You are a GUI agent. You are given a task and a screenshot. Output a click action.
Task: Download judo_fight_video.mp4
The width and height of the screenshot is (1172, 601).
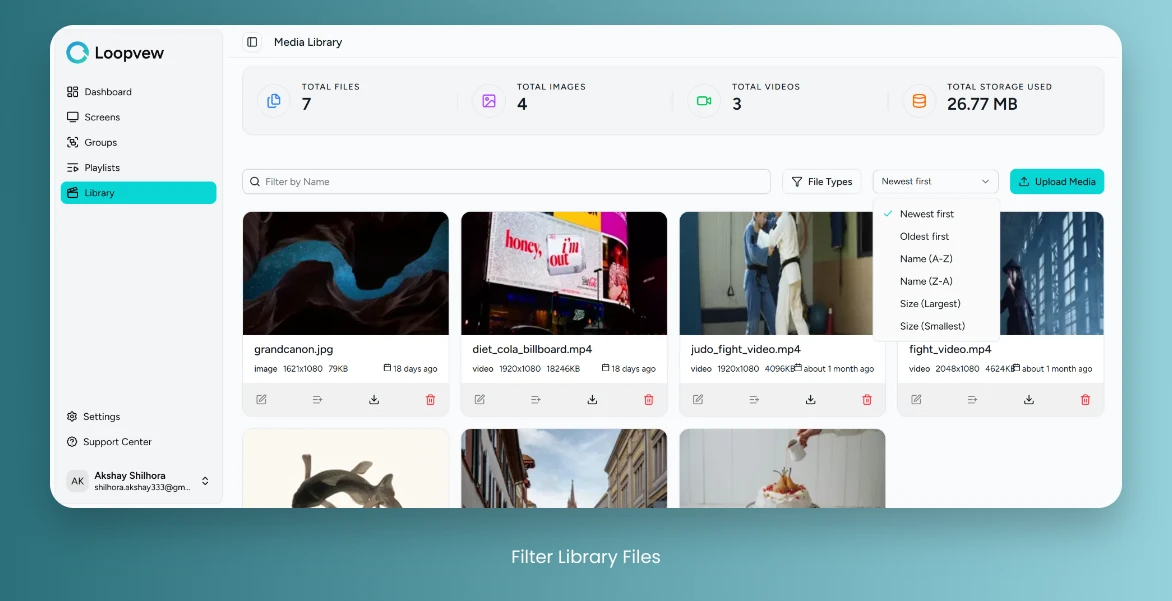coord(810,400)
